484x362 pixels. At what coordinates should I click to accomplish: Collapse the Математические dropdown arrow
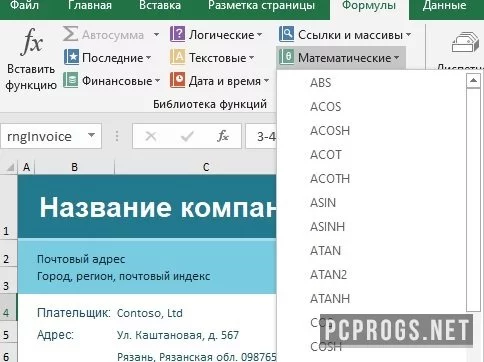(x=396, y=58)
